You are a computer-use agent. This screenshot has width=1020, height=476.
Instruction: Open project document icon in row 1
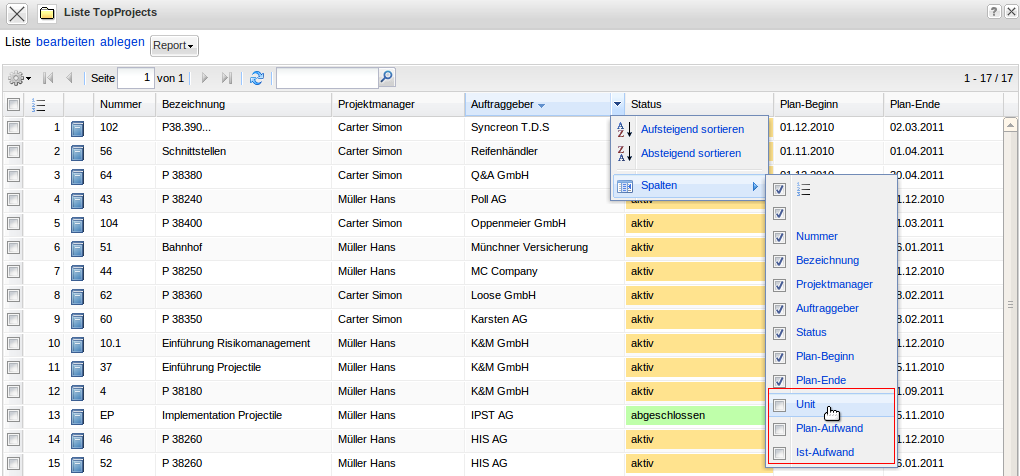(x=78, y=129)
